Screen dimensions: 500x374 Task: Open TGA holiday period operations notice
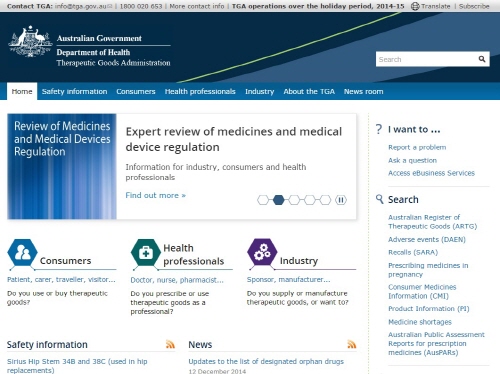point(318,6)
